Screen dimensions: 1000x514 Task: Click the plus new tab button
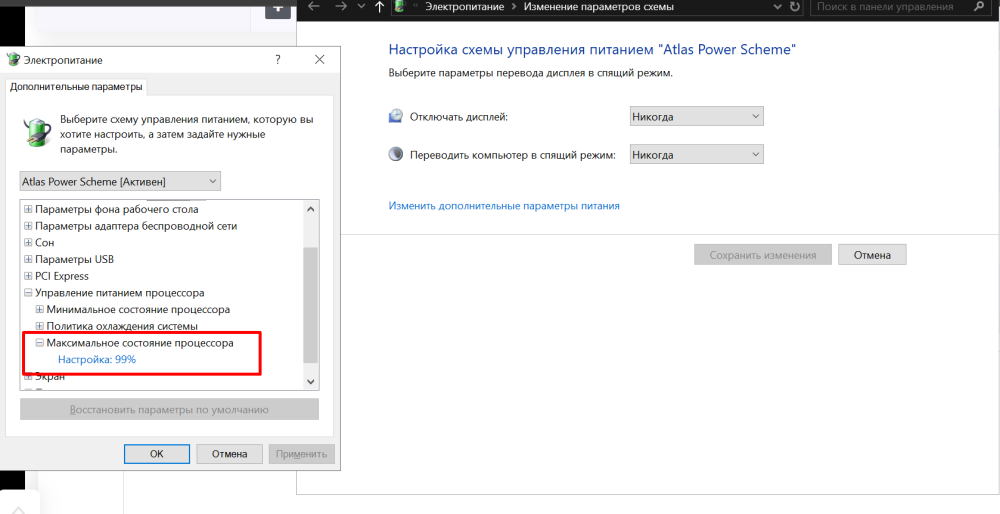point(278,8)
